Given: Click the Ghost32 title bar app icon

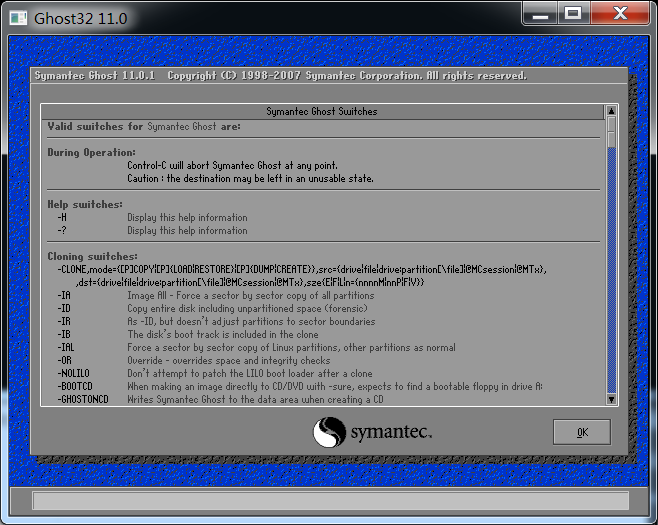Looking at the screenshot, I should (x=17, y=17).
